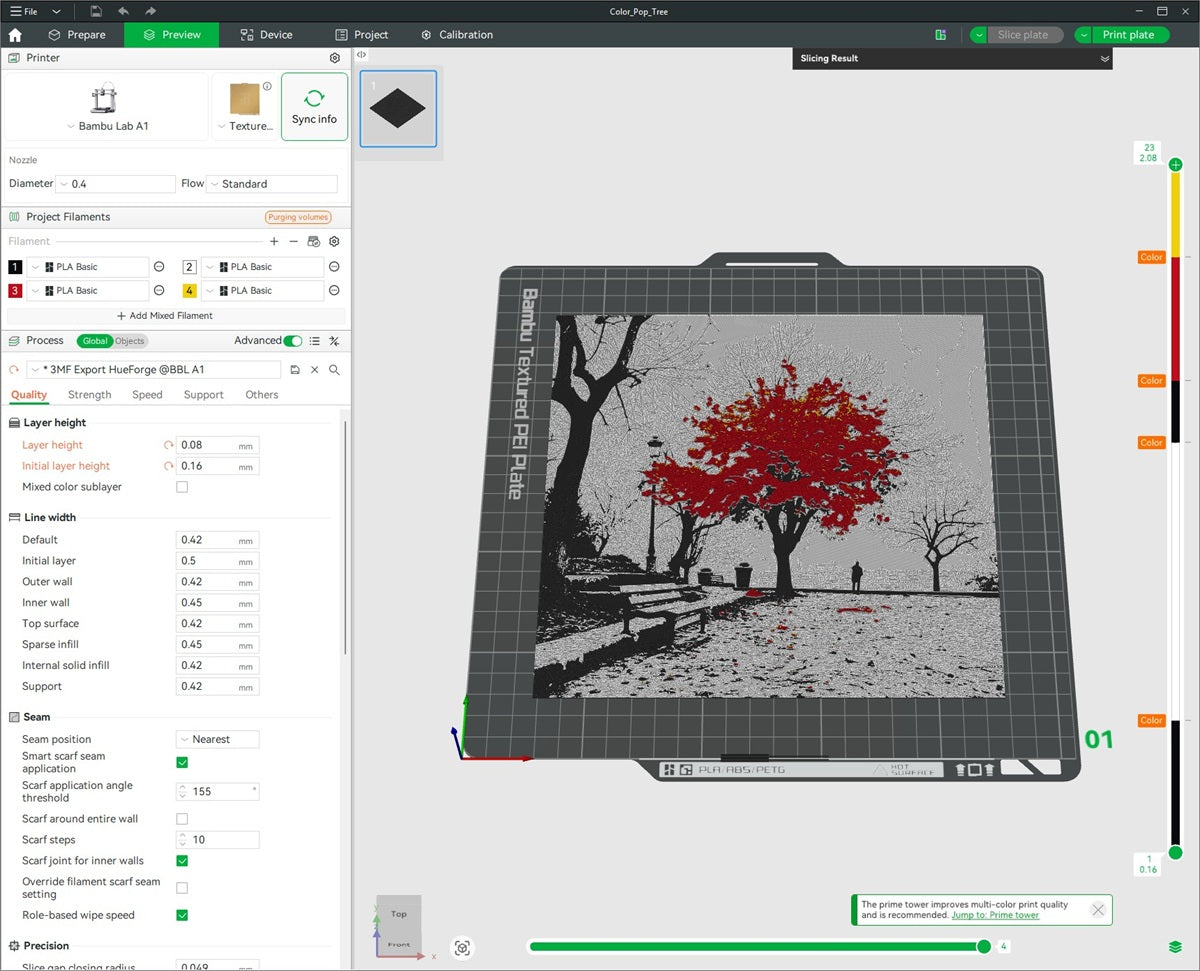This screenshot has width=1200, height=971.
Task: Open printer settings gear icon
Action: [335, 58]
